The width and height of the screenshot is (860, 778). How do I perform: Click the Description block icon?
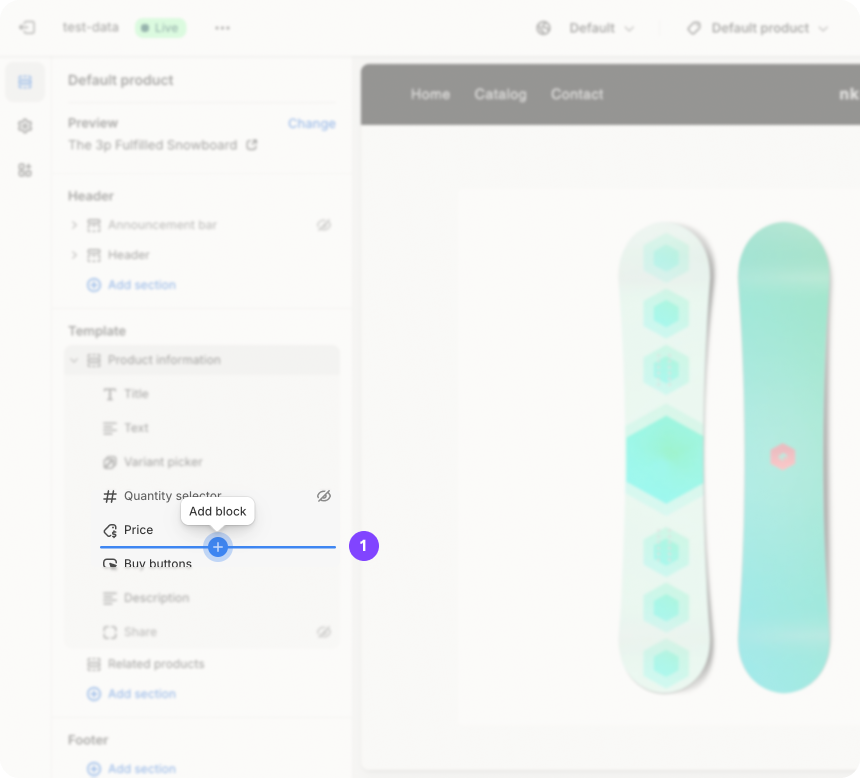click(110, 598)
